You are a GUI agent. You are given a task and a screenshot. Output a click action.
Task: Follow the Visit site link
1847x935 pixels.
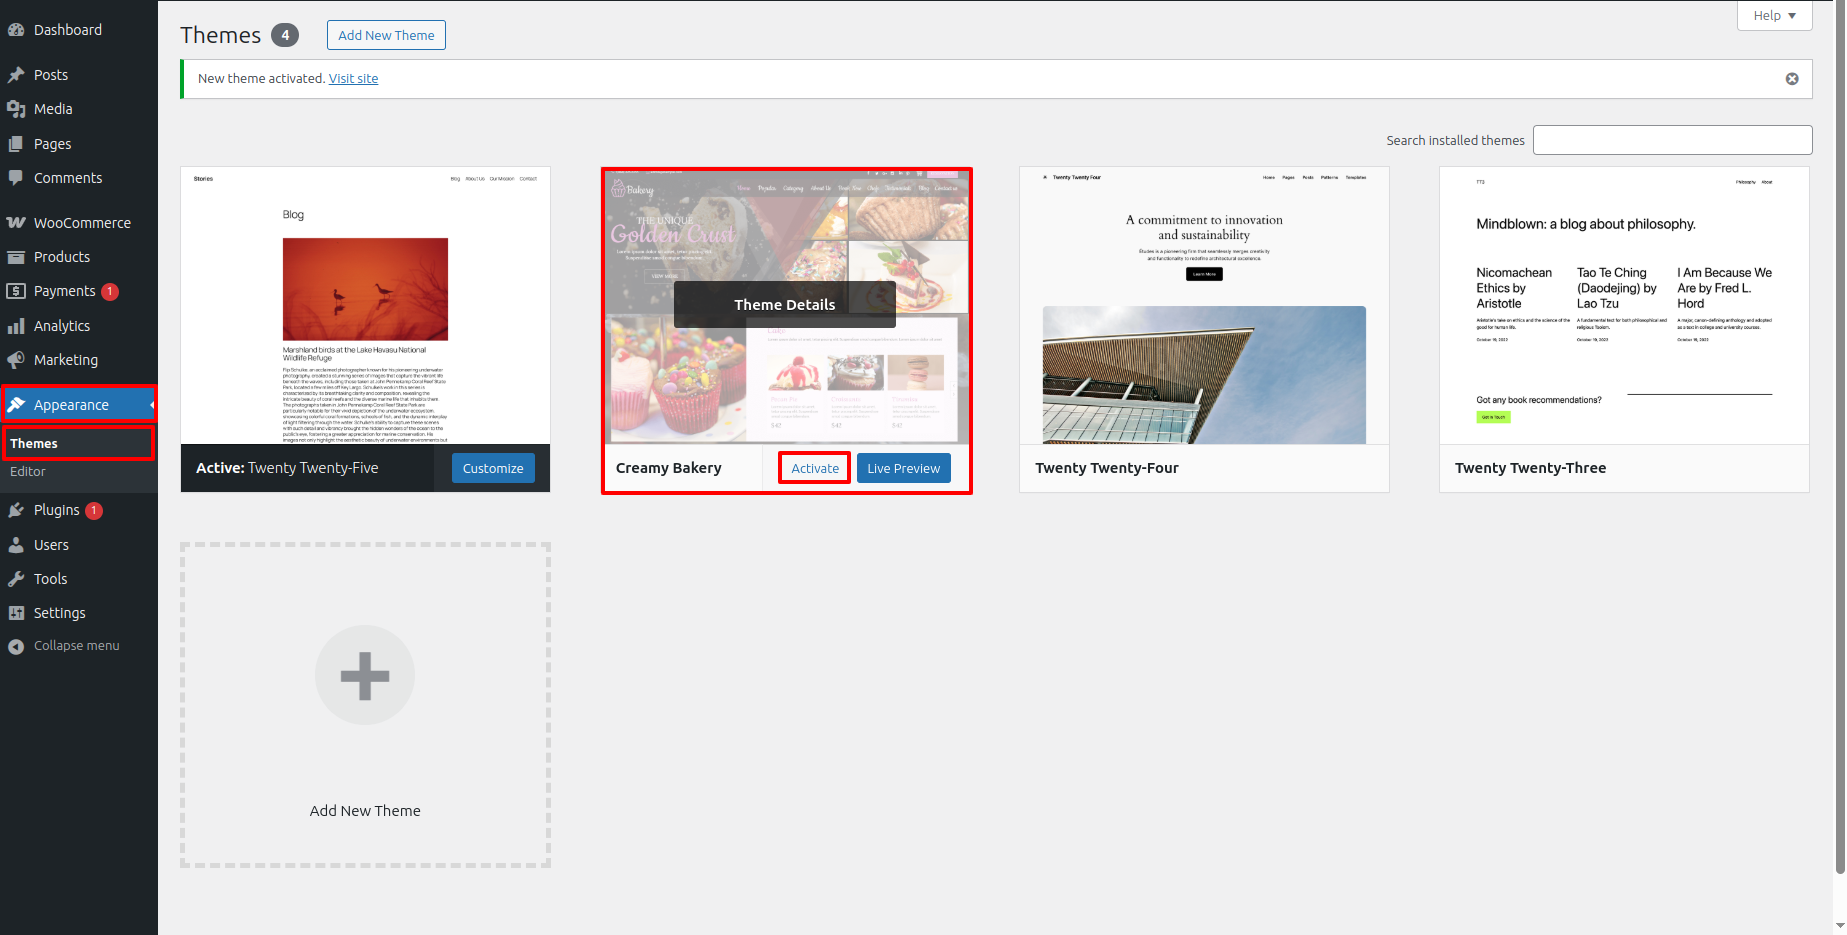(353, 79)
